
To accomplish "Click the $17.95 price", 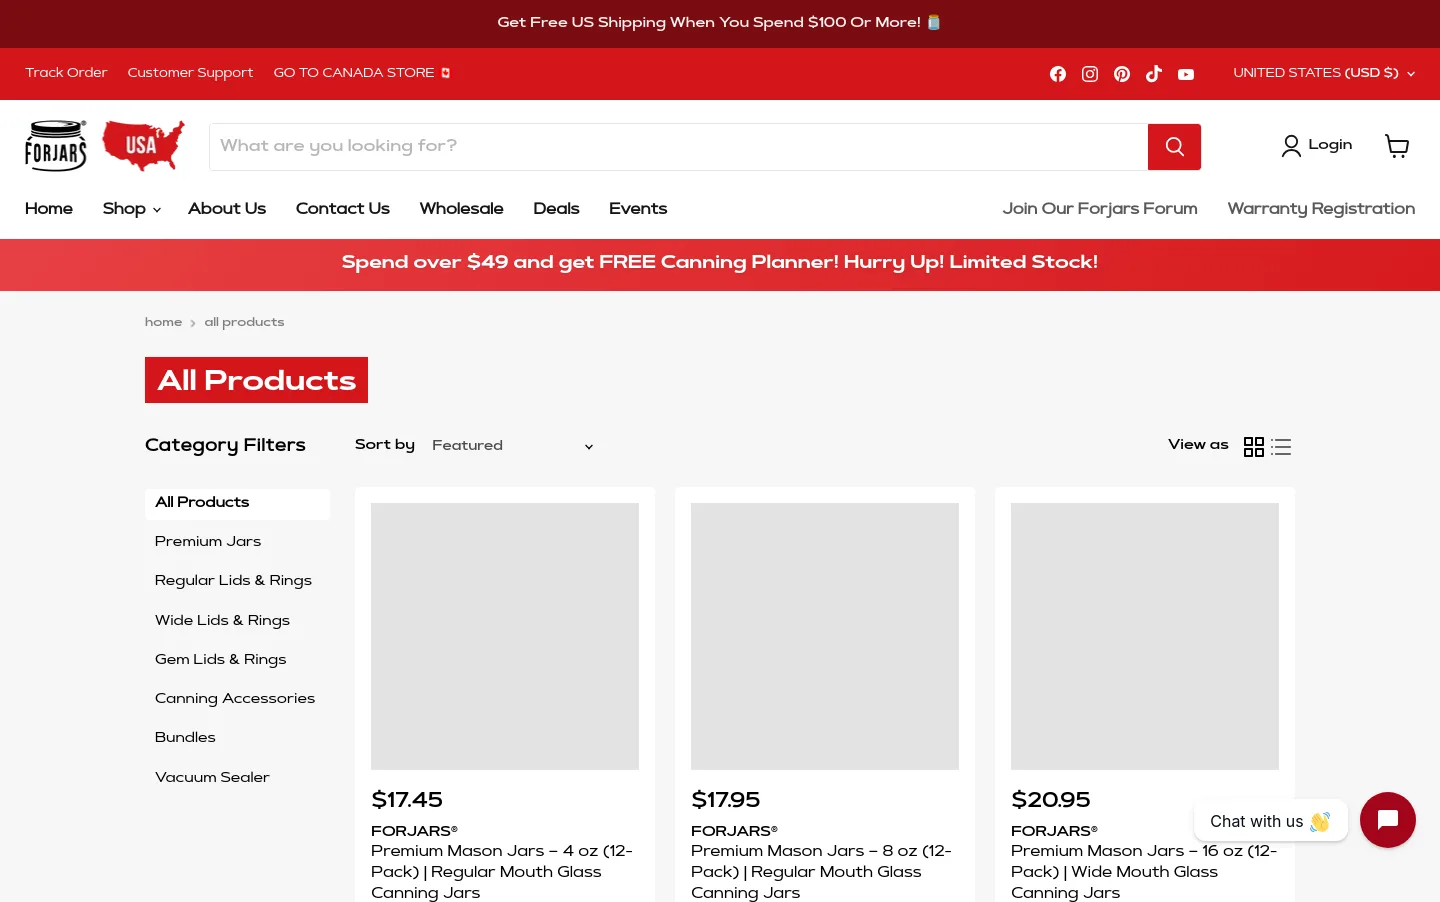I will point(726,800).
